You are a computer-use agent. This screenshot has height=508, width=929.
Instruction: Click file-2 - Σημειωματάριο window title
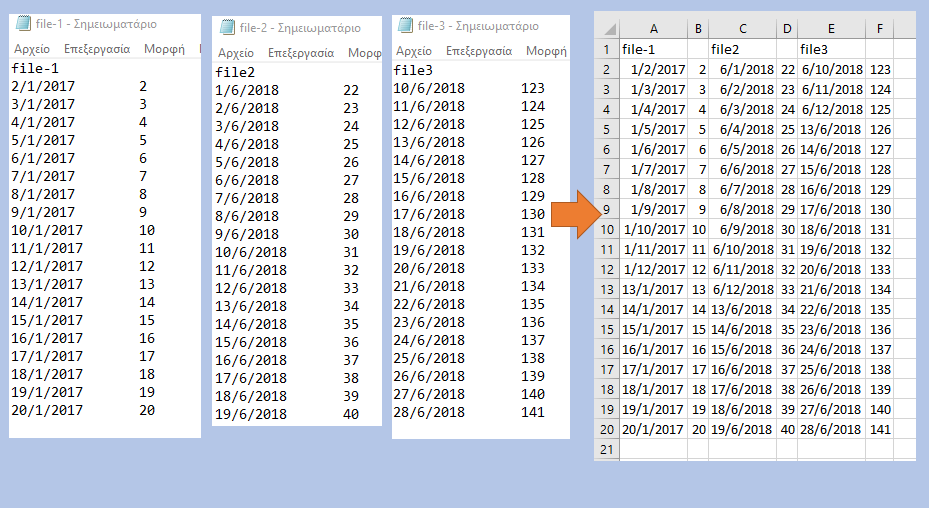pyautogui.click(x=300, y=27)
